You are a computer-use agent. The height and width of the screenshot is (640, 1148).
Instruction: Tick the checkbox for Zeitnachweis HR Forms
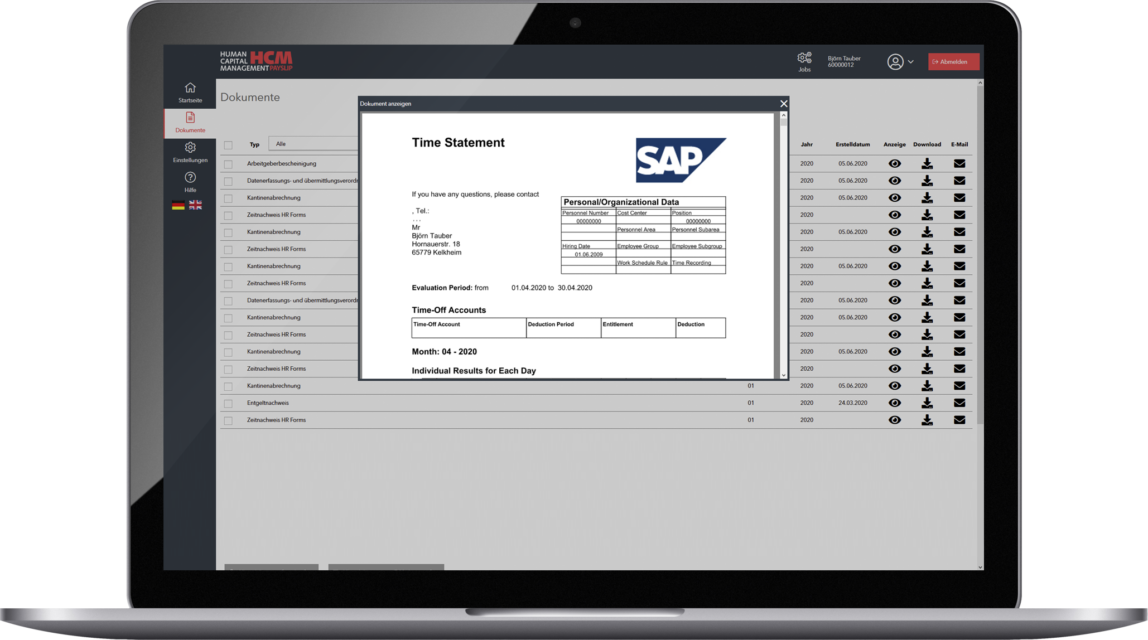[227, 214]
